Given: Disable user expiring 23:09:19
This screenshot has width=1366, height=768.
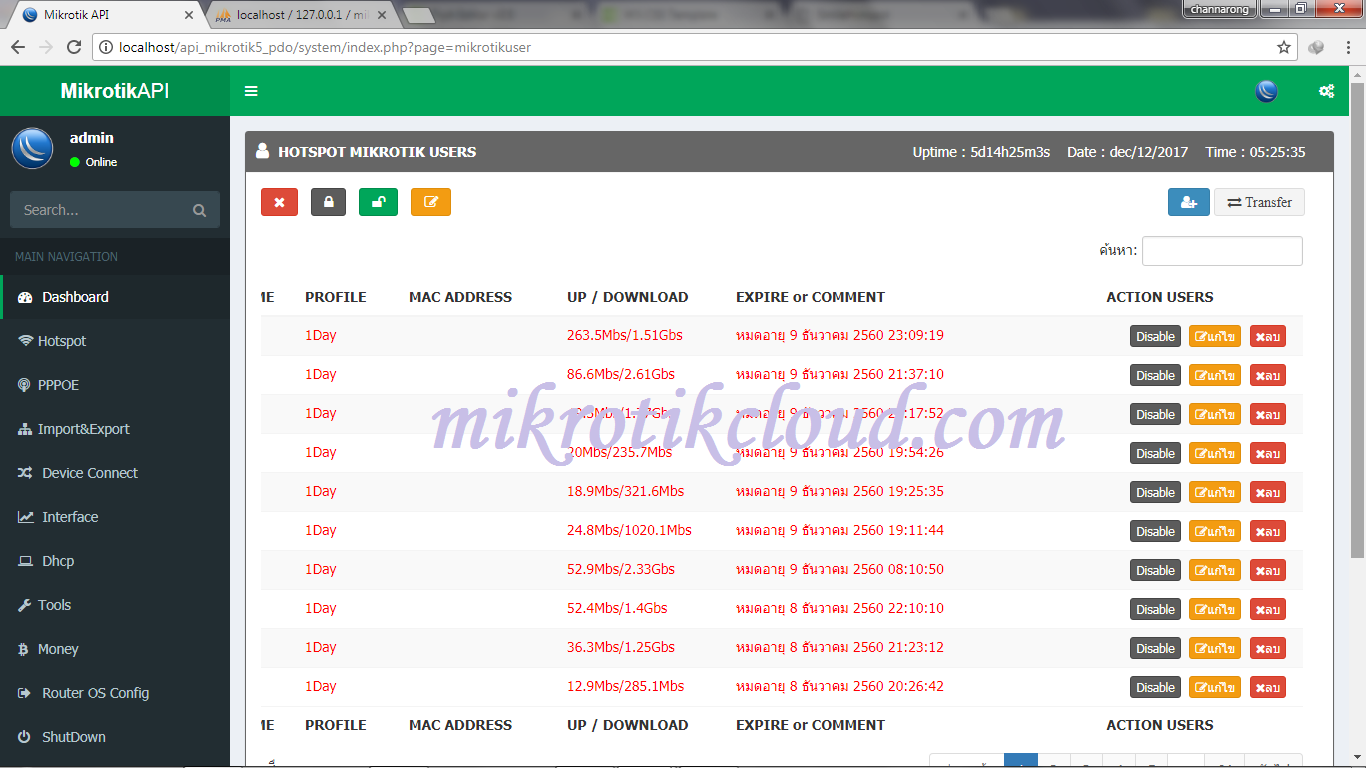Looking at the screenshot, I should click(1155, 336).
